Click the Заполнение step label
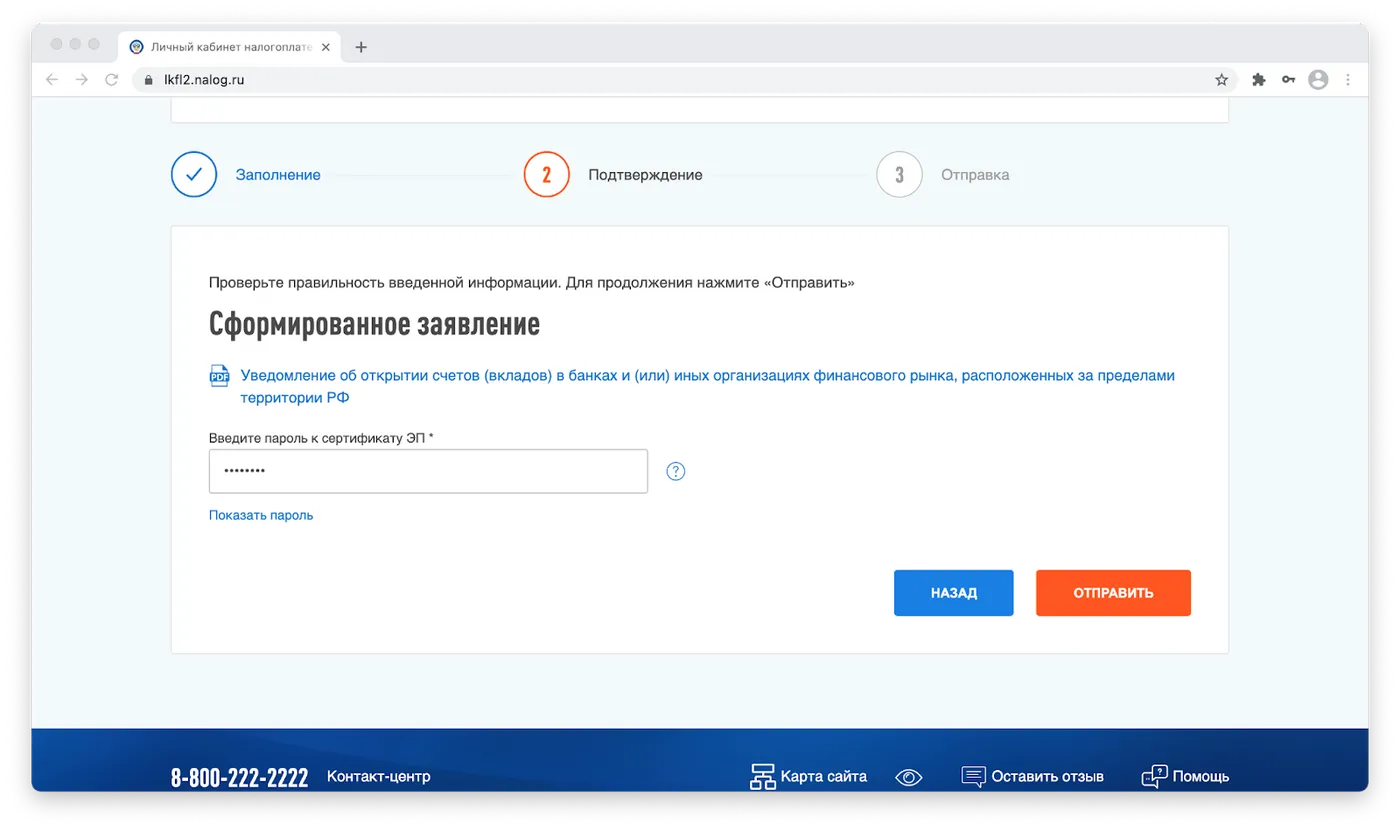 click(x=278, y=175)
